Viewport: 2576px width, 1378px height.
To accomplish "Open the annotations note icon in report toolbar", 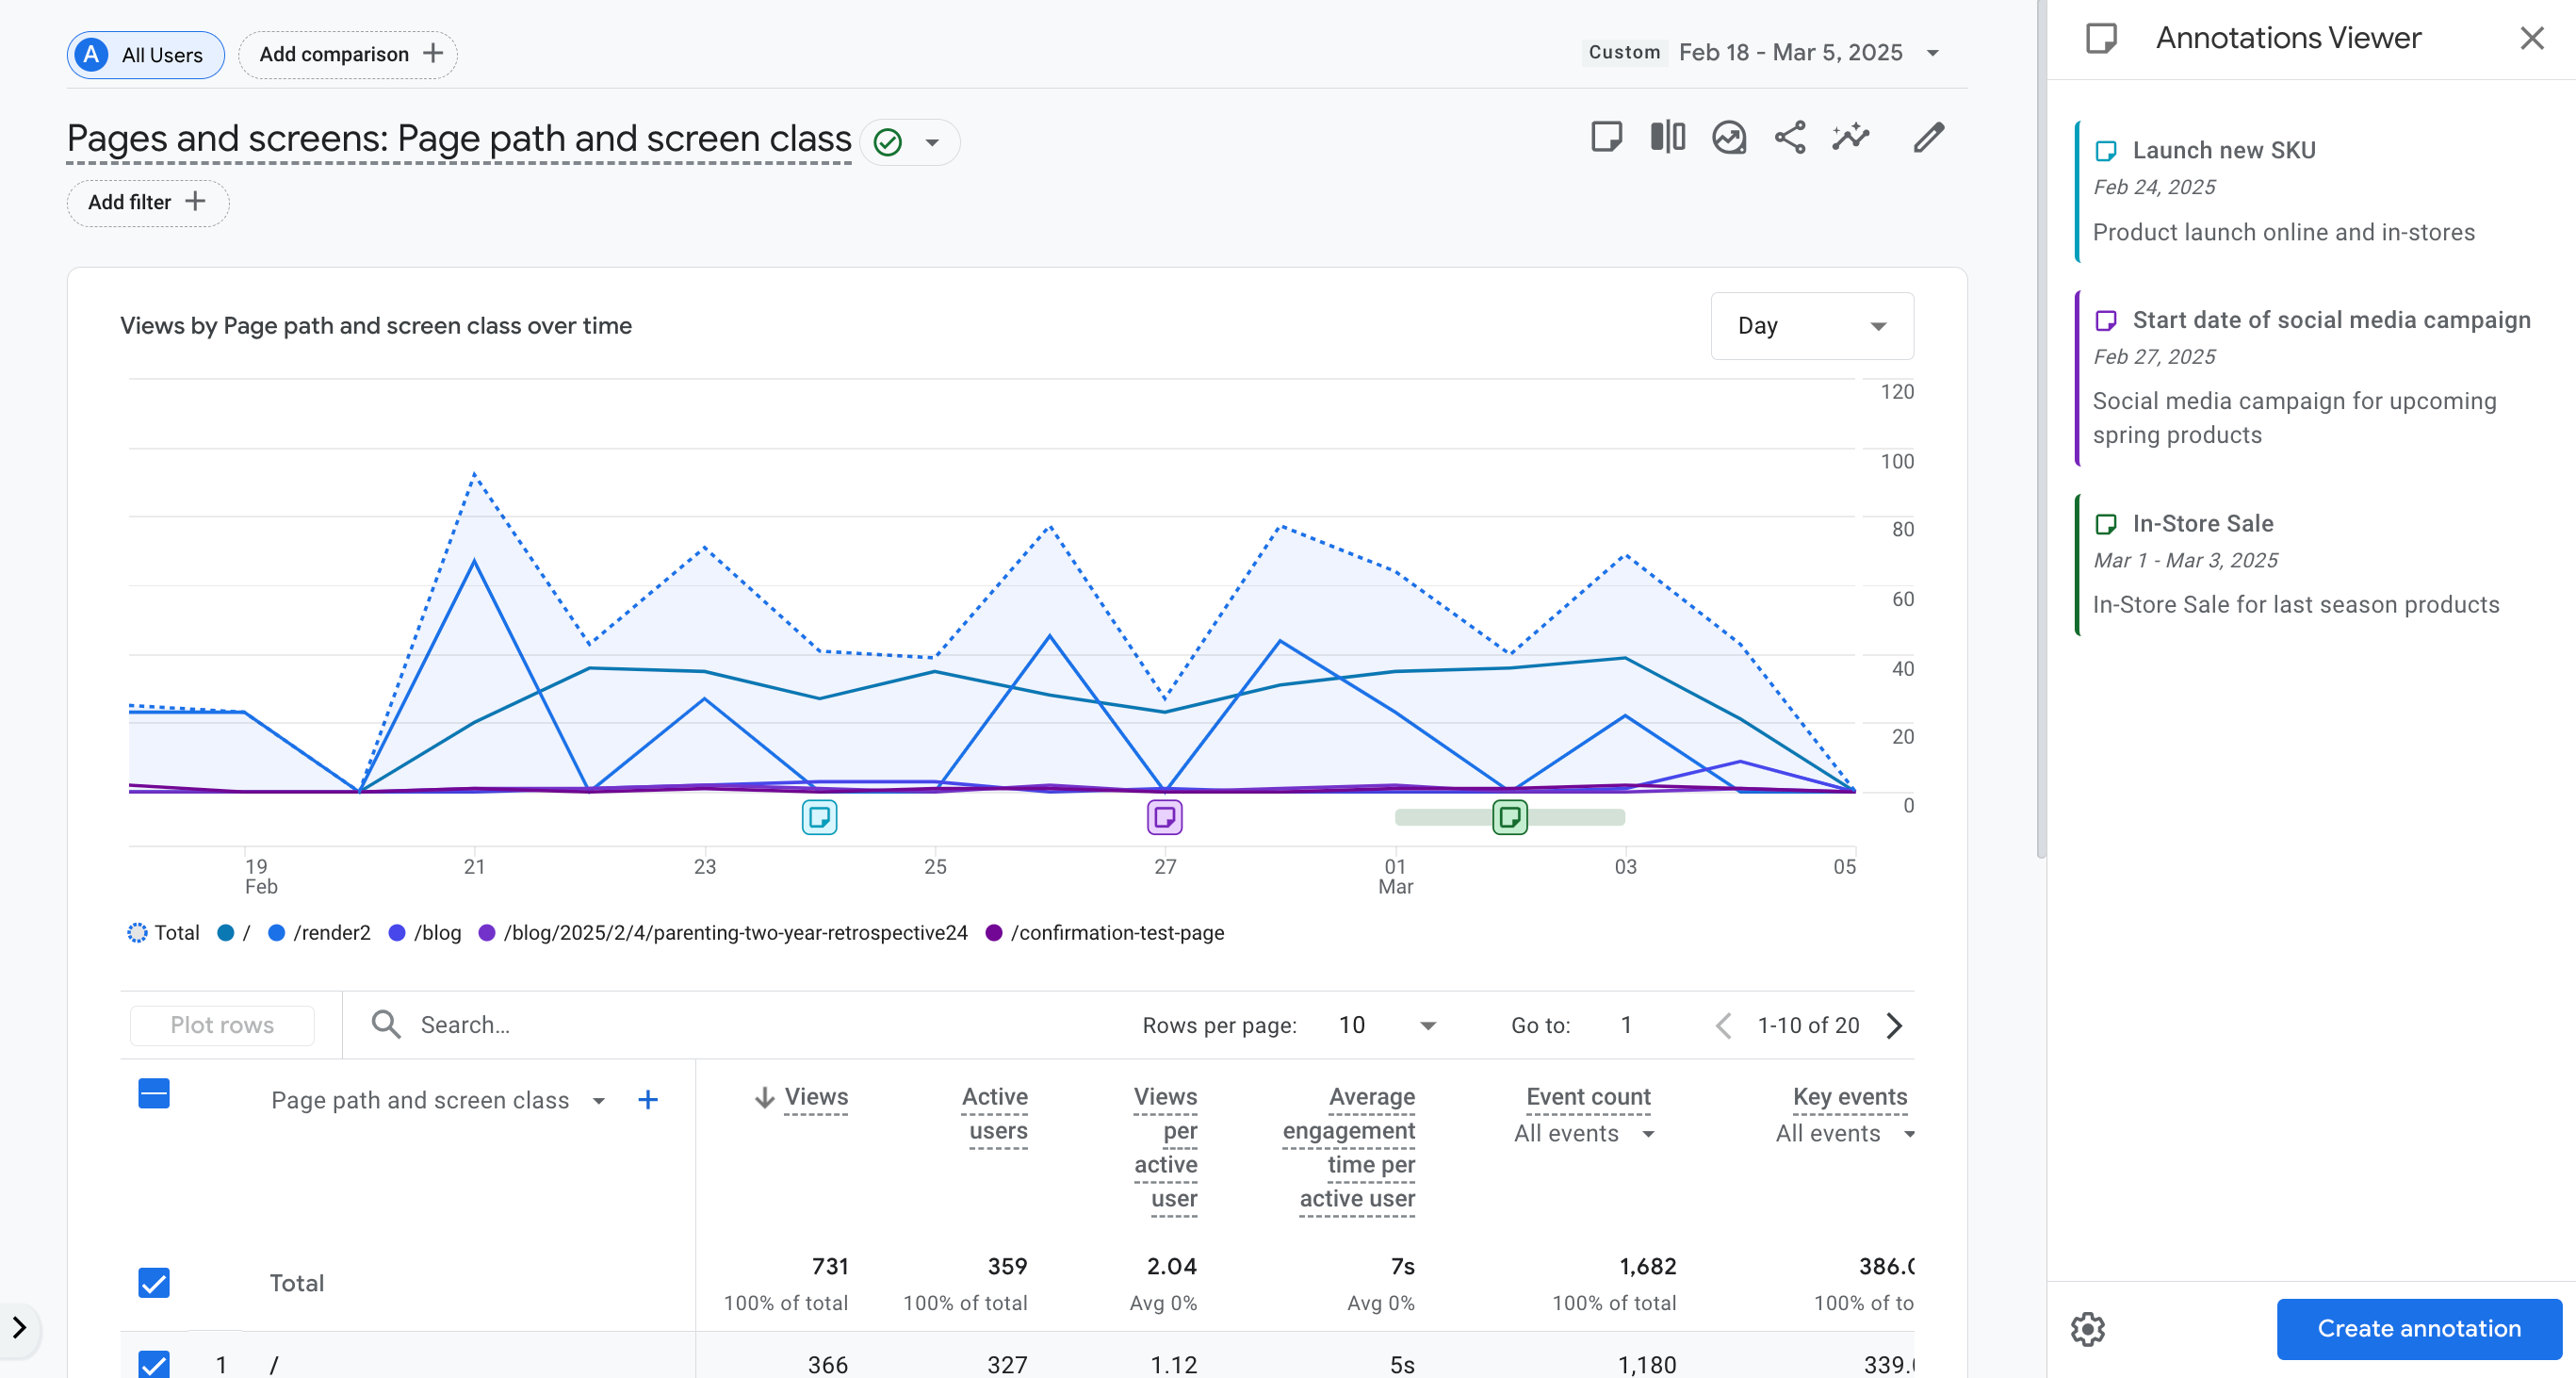I will [1606, 137].
